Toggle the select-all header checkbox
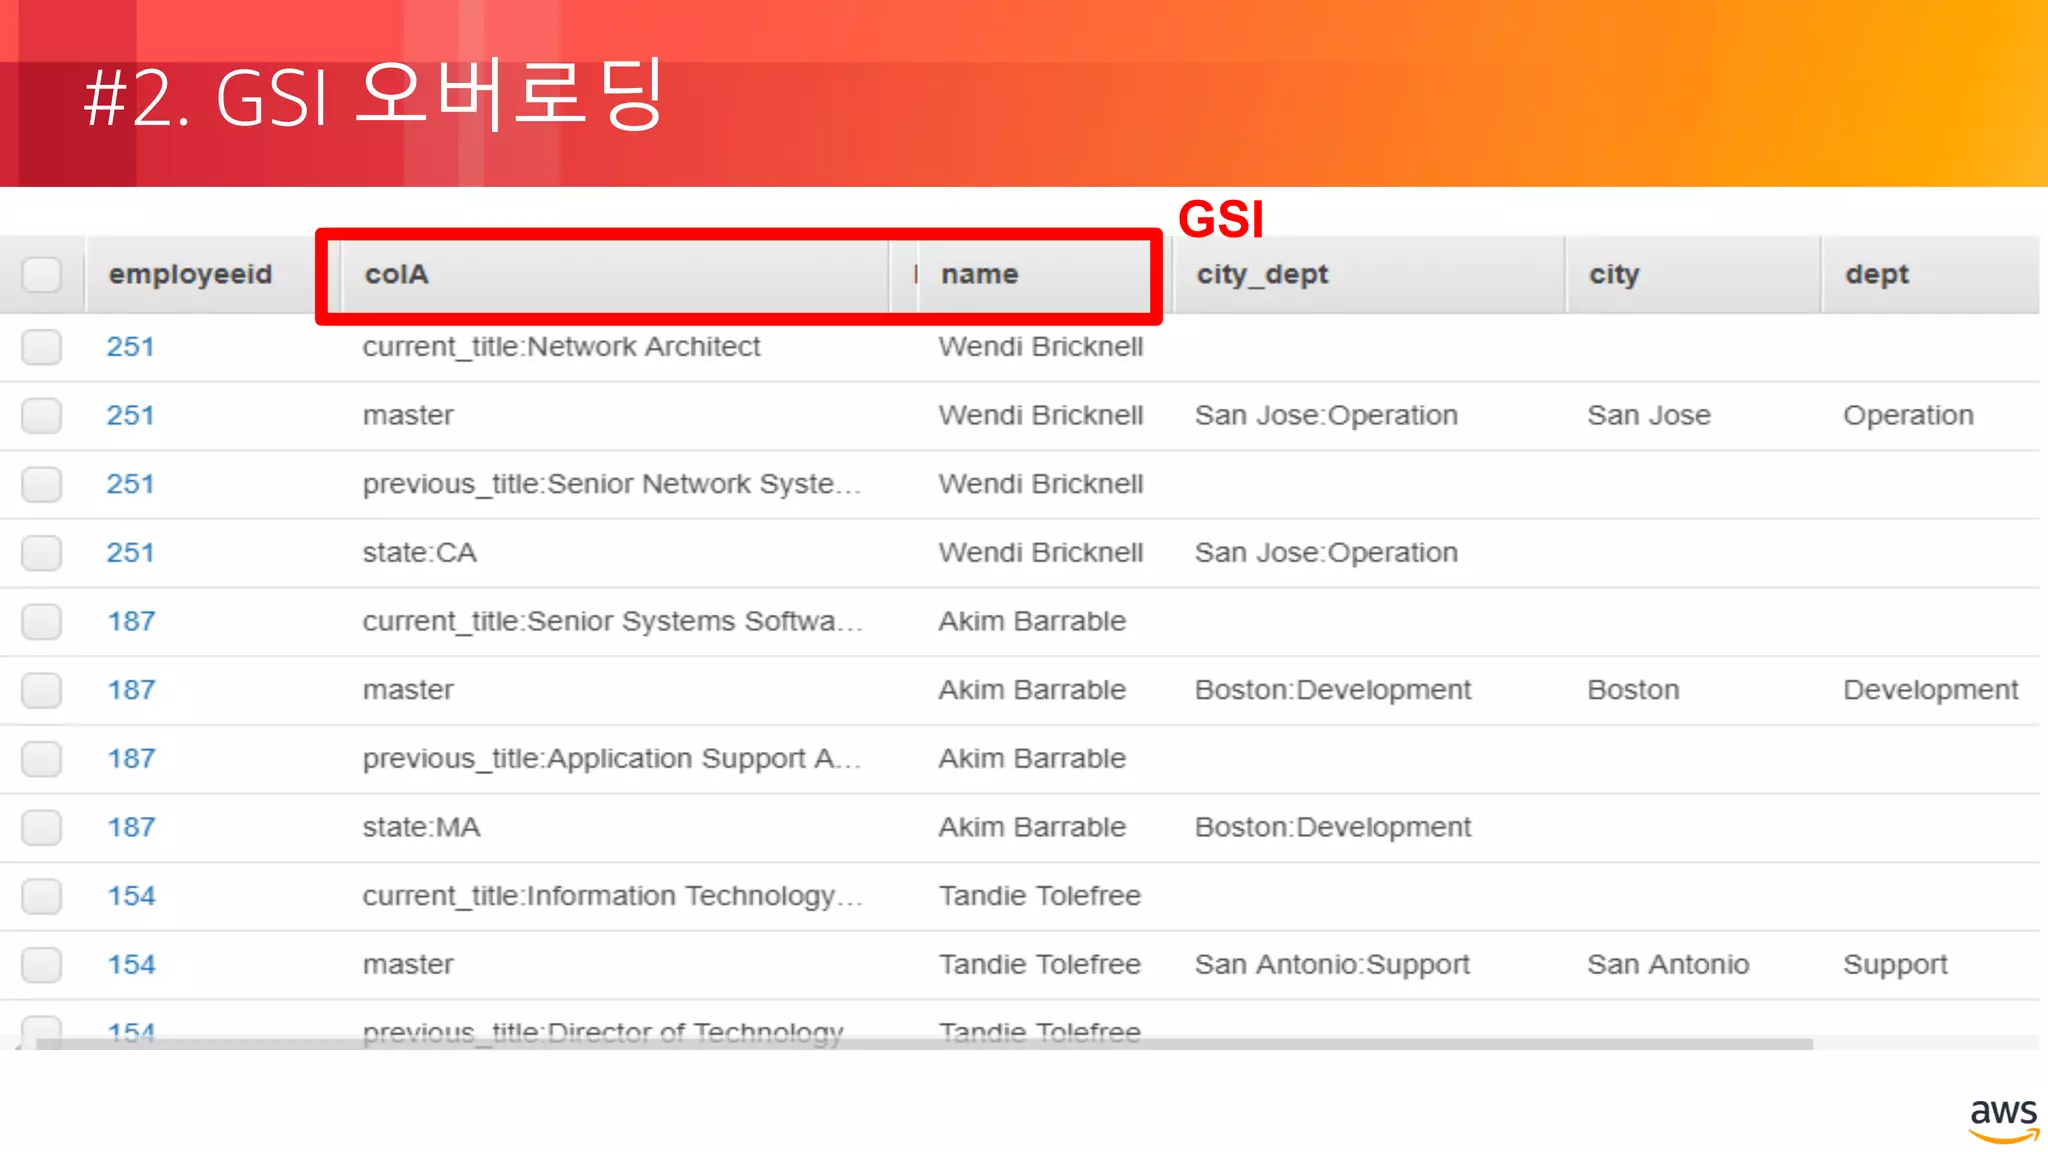The image size is (2048, 1152). click(42, 274)
